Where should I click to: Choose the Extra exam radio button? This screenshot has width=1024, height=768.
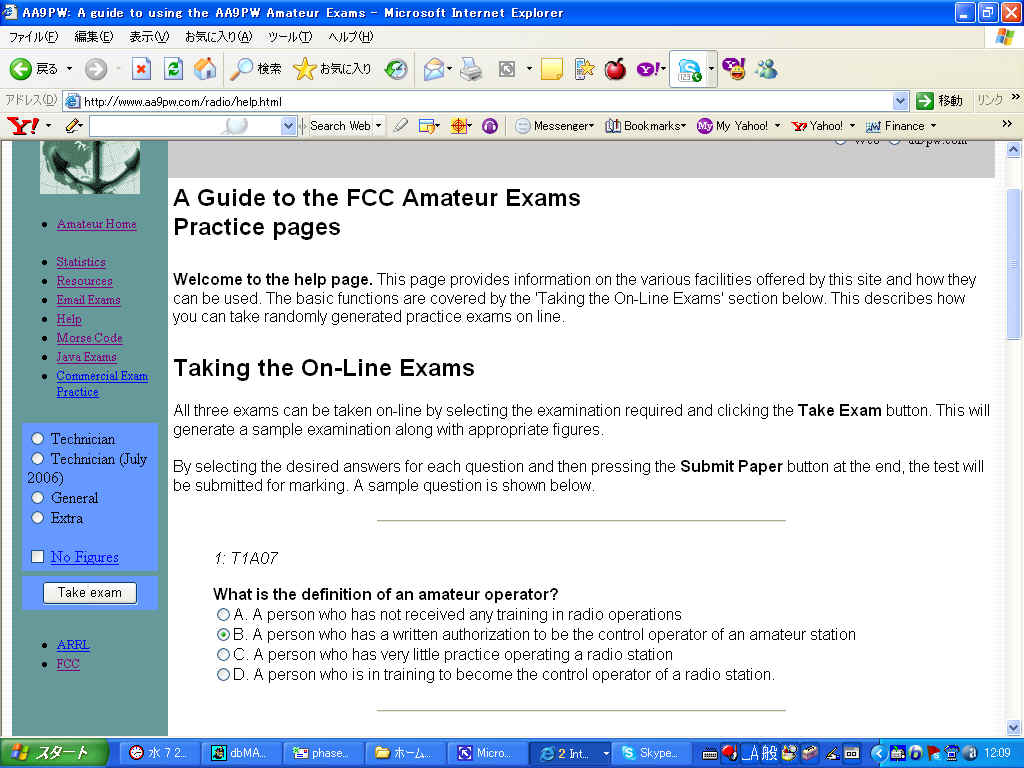pos(38,518)
